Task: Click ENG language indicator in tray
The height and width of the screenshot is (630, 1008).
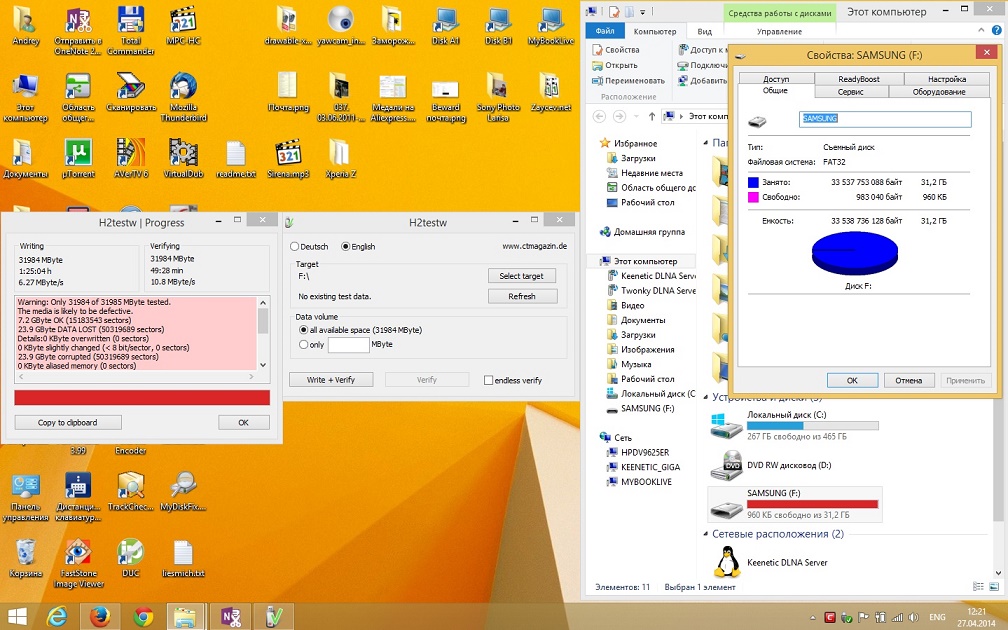Action: pos(937,617)
